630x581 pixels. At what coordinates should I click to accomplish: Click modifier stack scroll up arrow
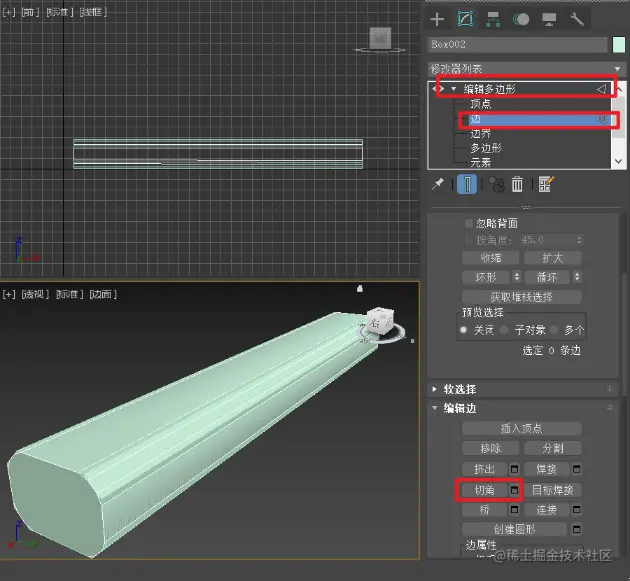tap(619, 89)
